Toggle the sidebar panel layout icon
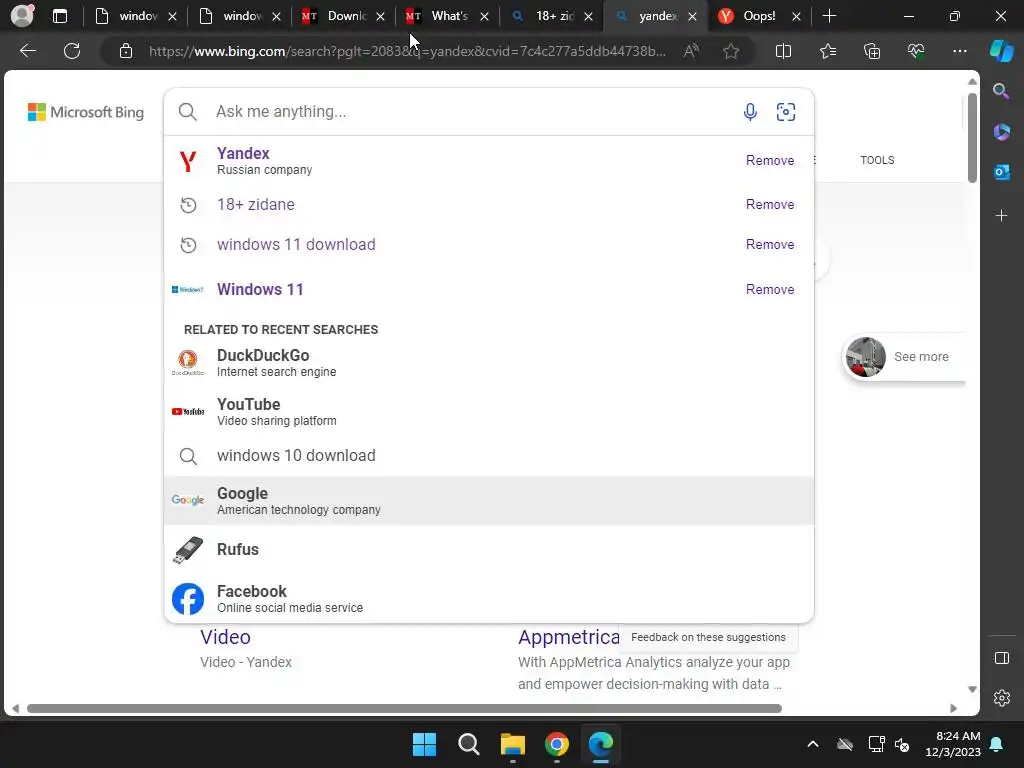Image resolution: width=1024 pixels, height=768 pixels. coord(1002,658)
